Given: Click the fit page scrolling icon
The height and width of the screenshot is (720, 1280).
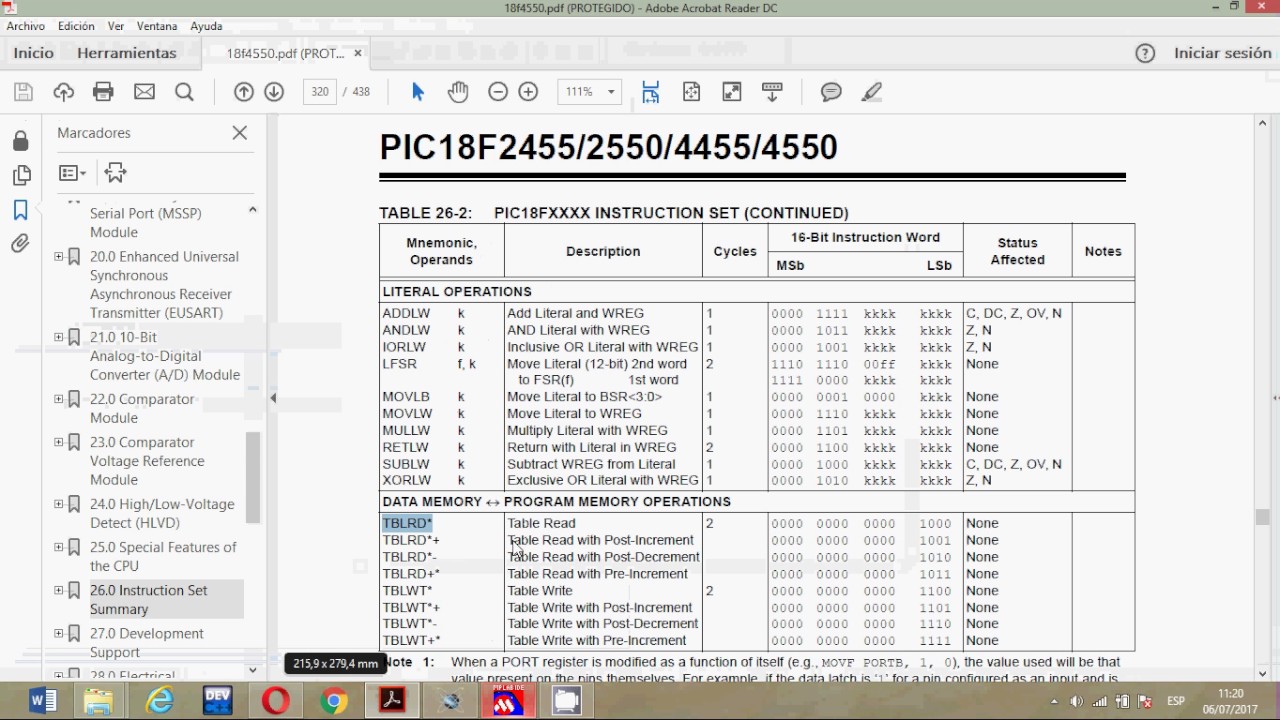Looking at the screenshot, I should click(x=651, y=92).
